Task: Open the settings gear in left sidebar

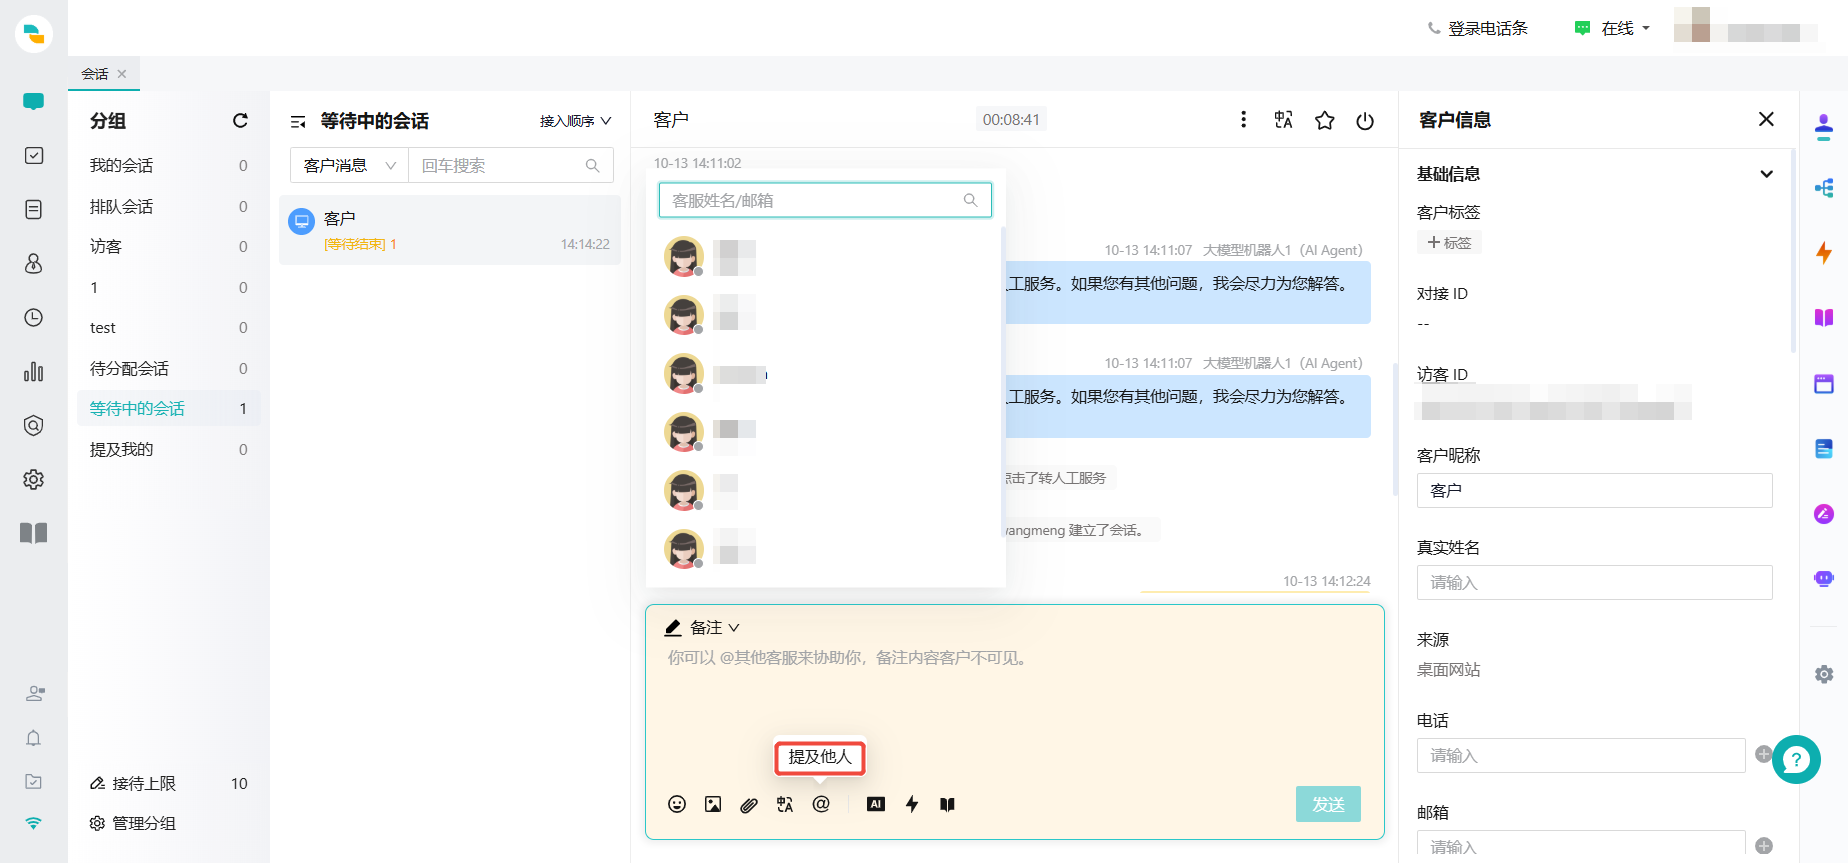Action: (x=33, y=479)
